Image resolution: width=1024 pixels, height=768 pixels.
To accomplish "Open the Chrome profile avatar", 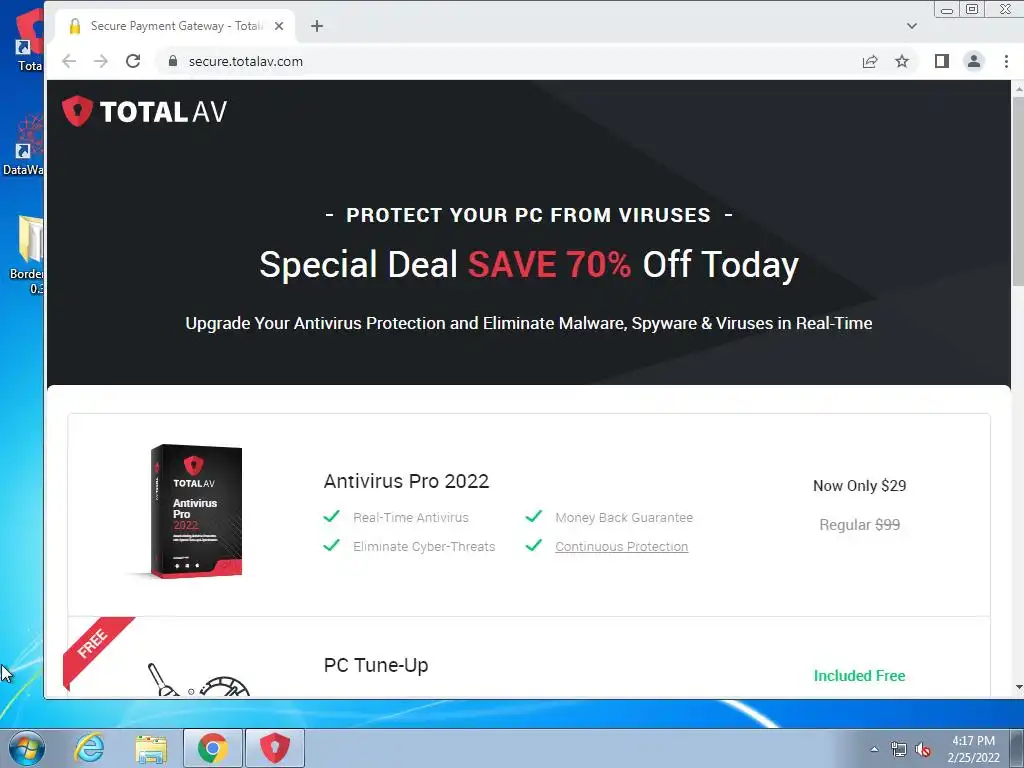I will (974, 61).
